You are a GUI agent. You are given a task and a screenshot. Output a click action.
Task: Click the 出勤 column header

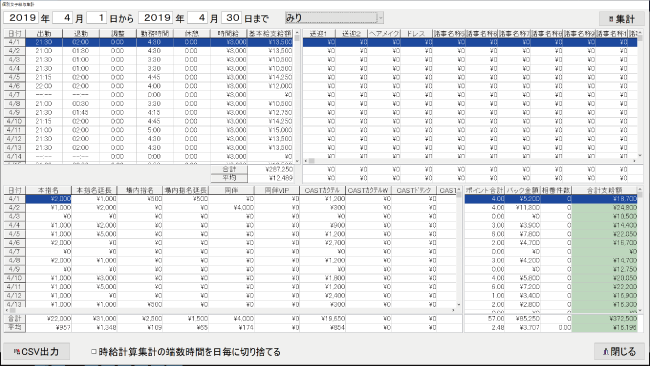tap(44, 33)
